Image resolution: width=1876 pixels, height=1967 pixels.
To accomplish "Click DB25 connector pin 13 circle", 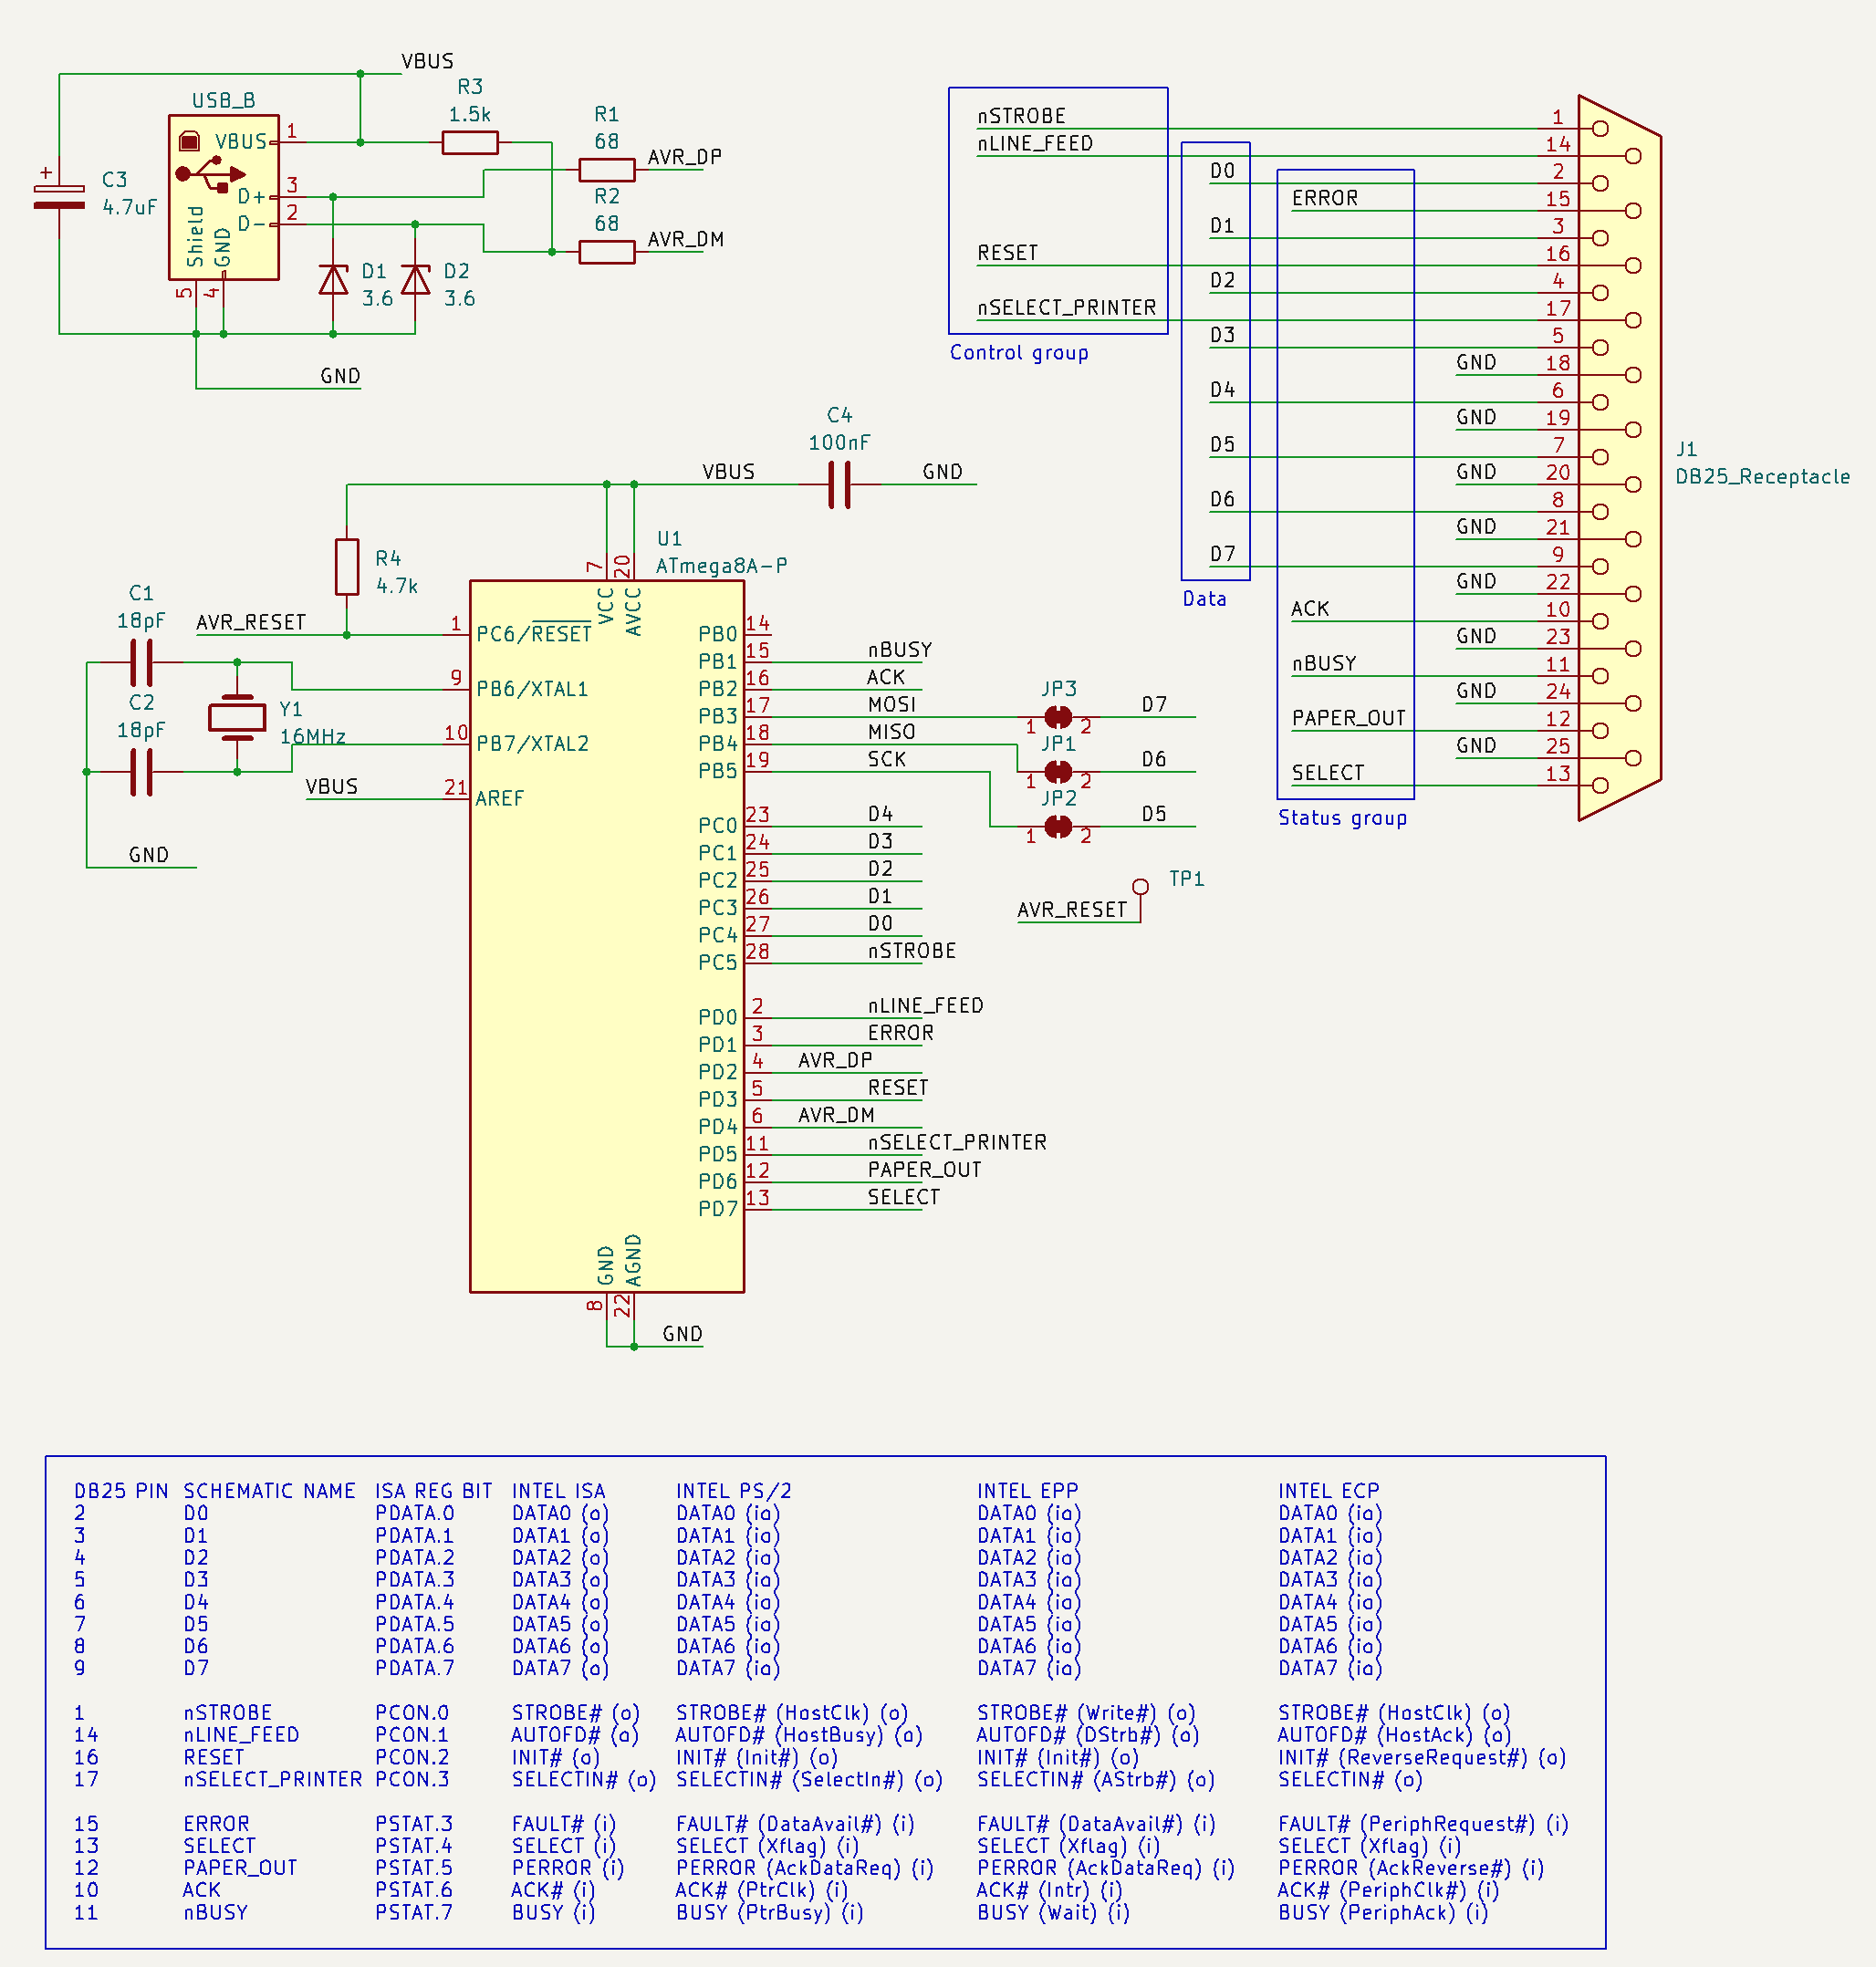I will pos(1600,786).
